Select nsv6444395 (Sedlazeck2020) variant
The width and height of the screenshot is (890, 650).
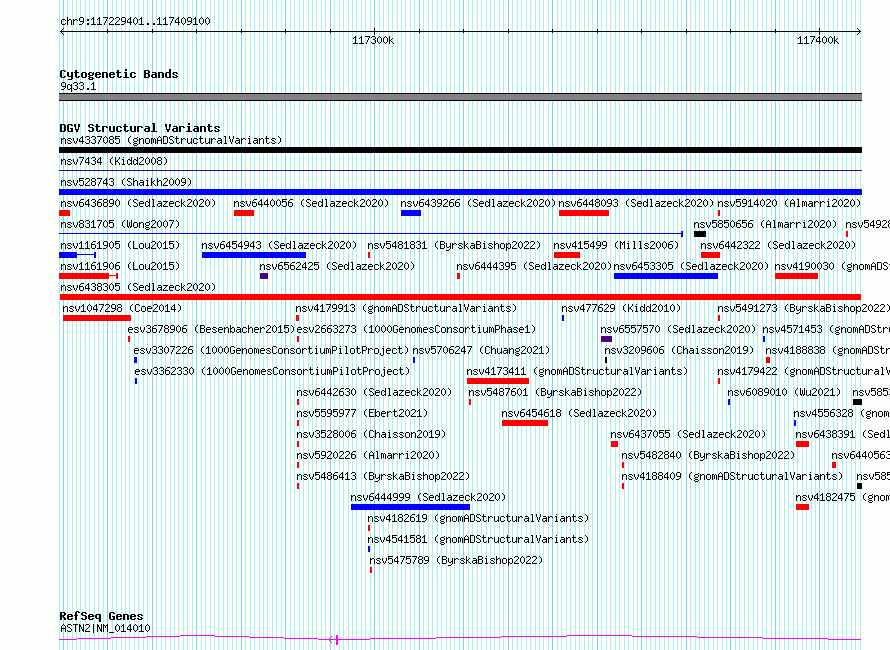coord(534,266)
